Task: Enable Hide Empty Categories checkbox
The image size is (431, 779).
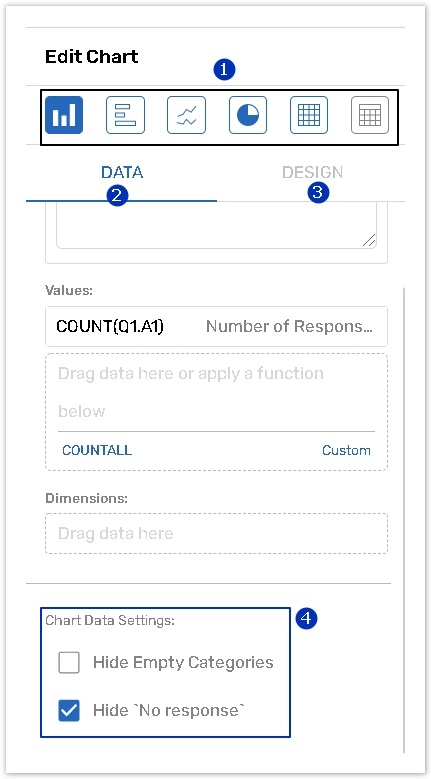Action: click(69, 663)
